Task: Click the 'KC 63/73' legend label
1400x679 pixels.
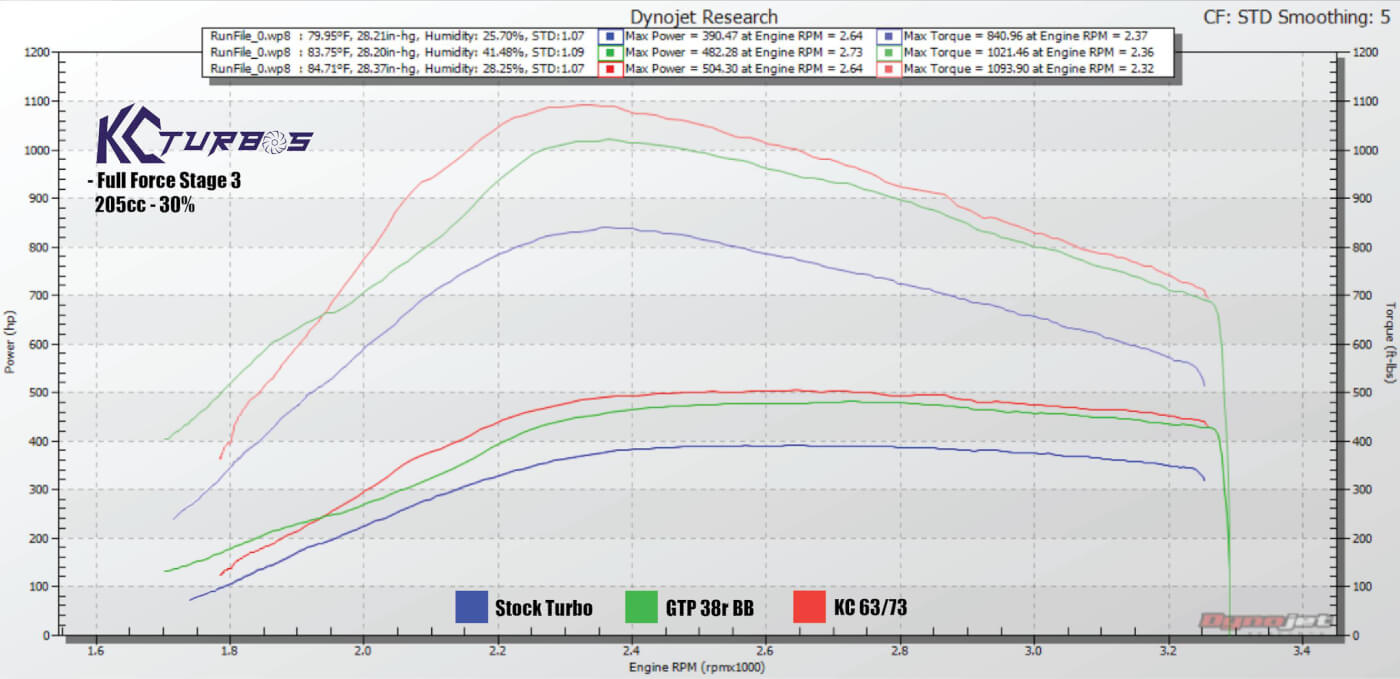Action: [x=870, y=607]
